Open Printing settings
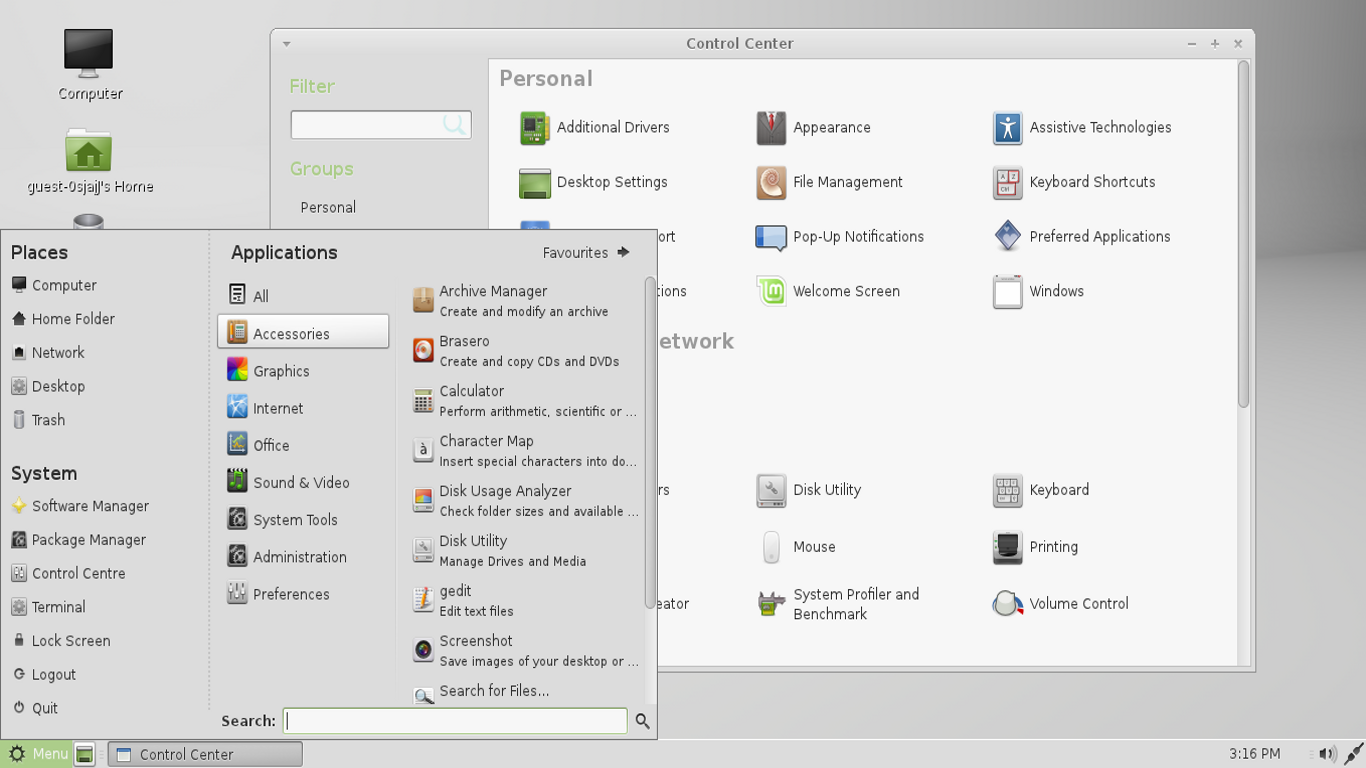Viewport: 1366px width, 768px height. click(1035, 547)
